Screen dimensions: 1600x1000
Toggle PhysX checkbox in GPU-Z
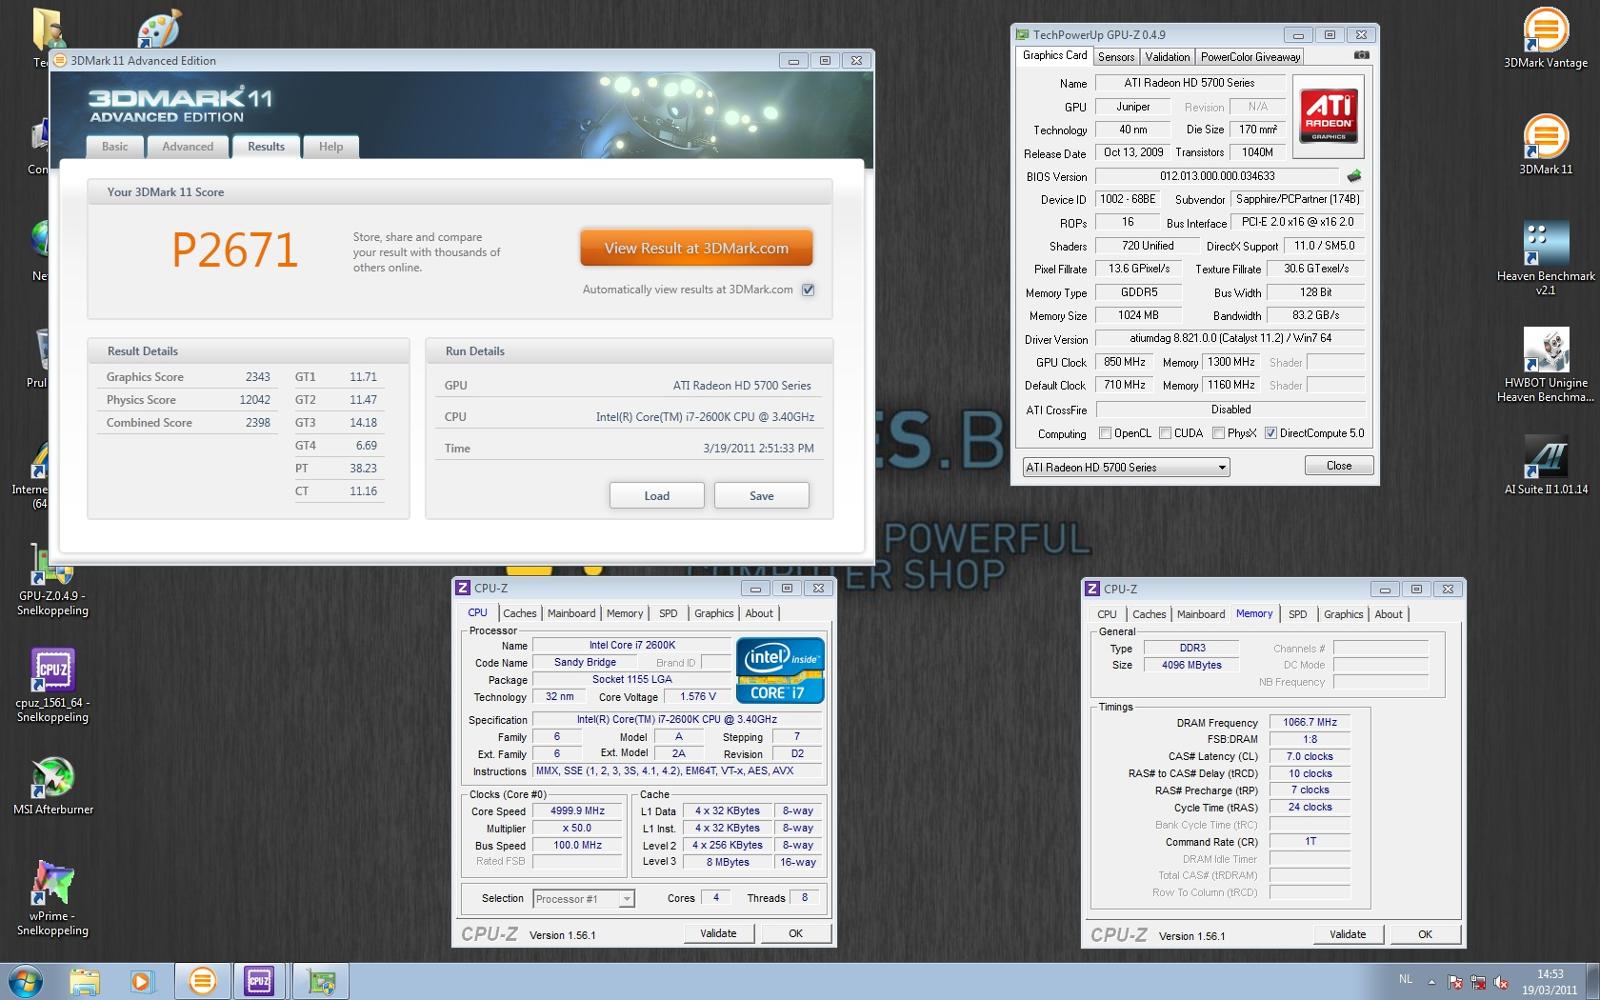tap(1218, 433)
